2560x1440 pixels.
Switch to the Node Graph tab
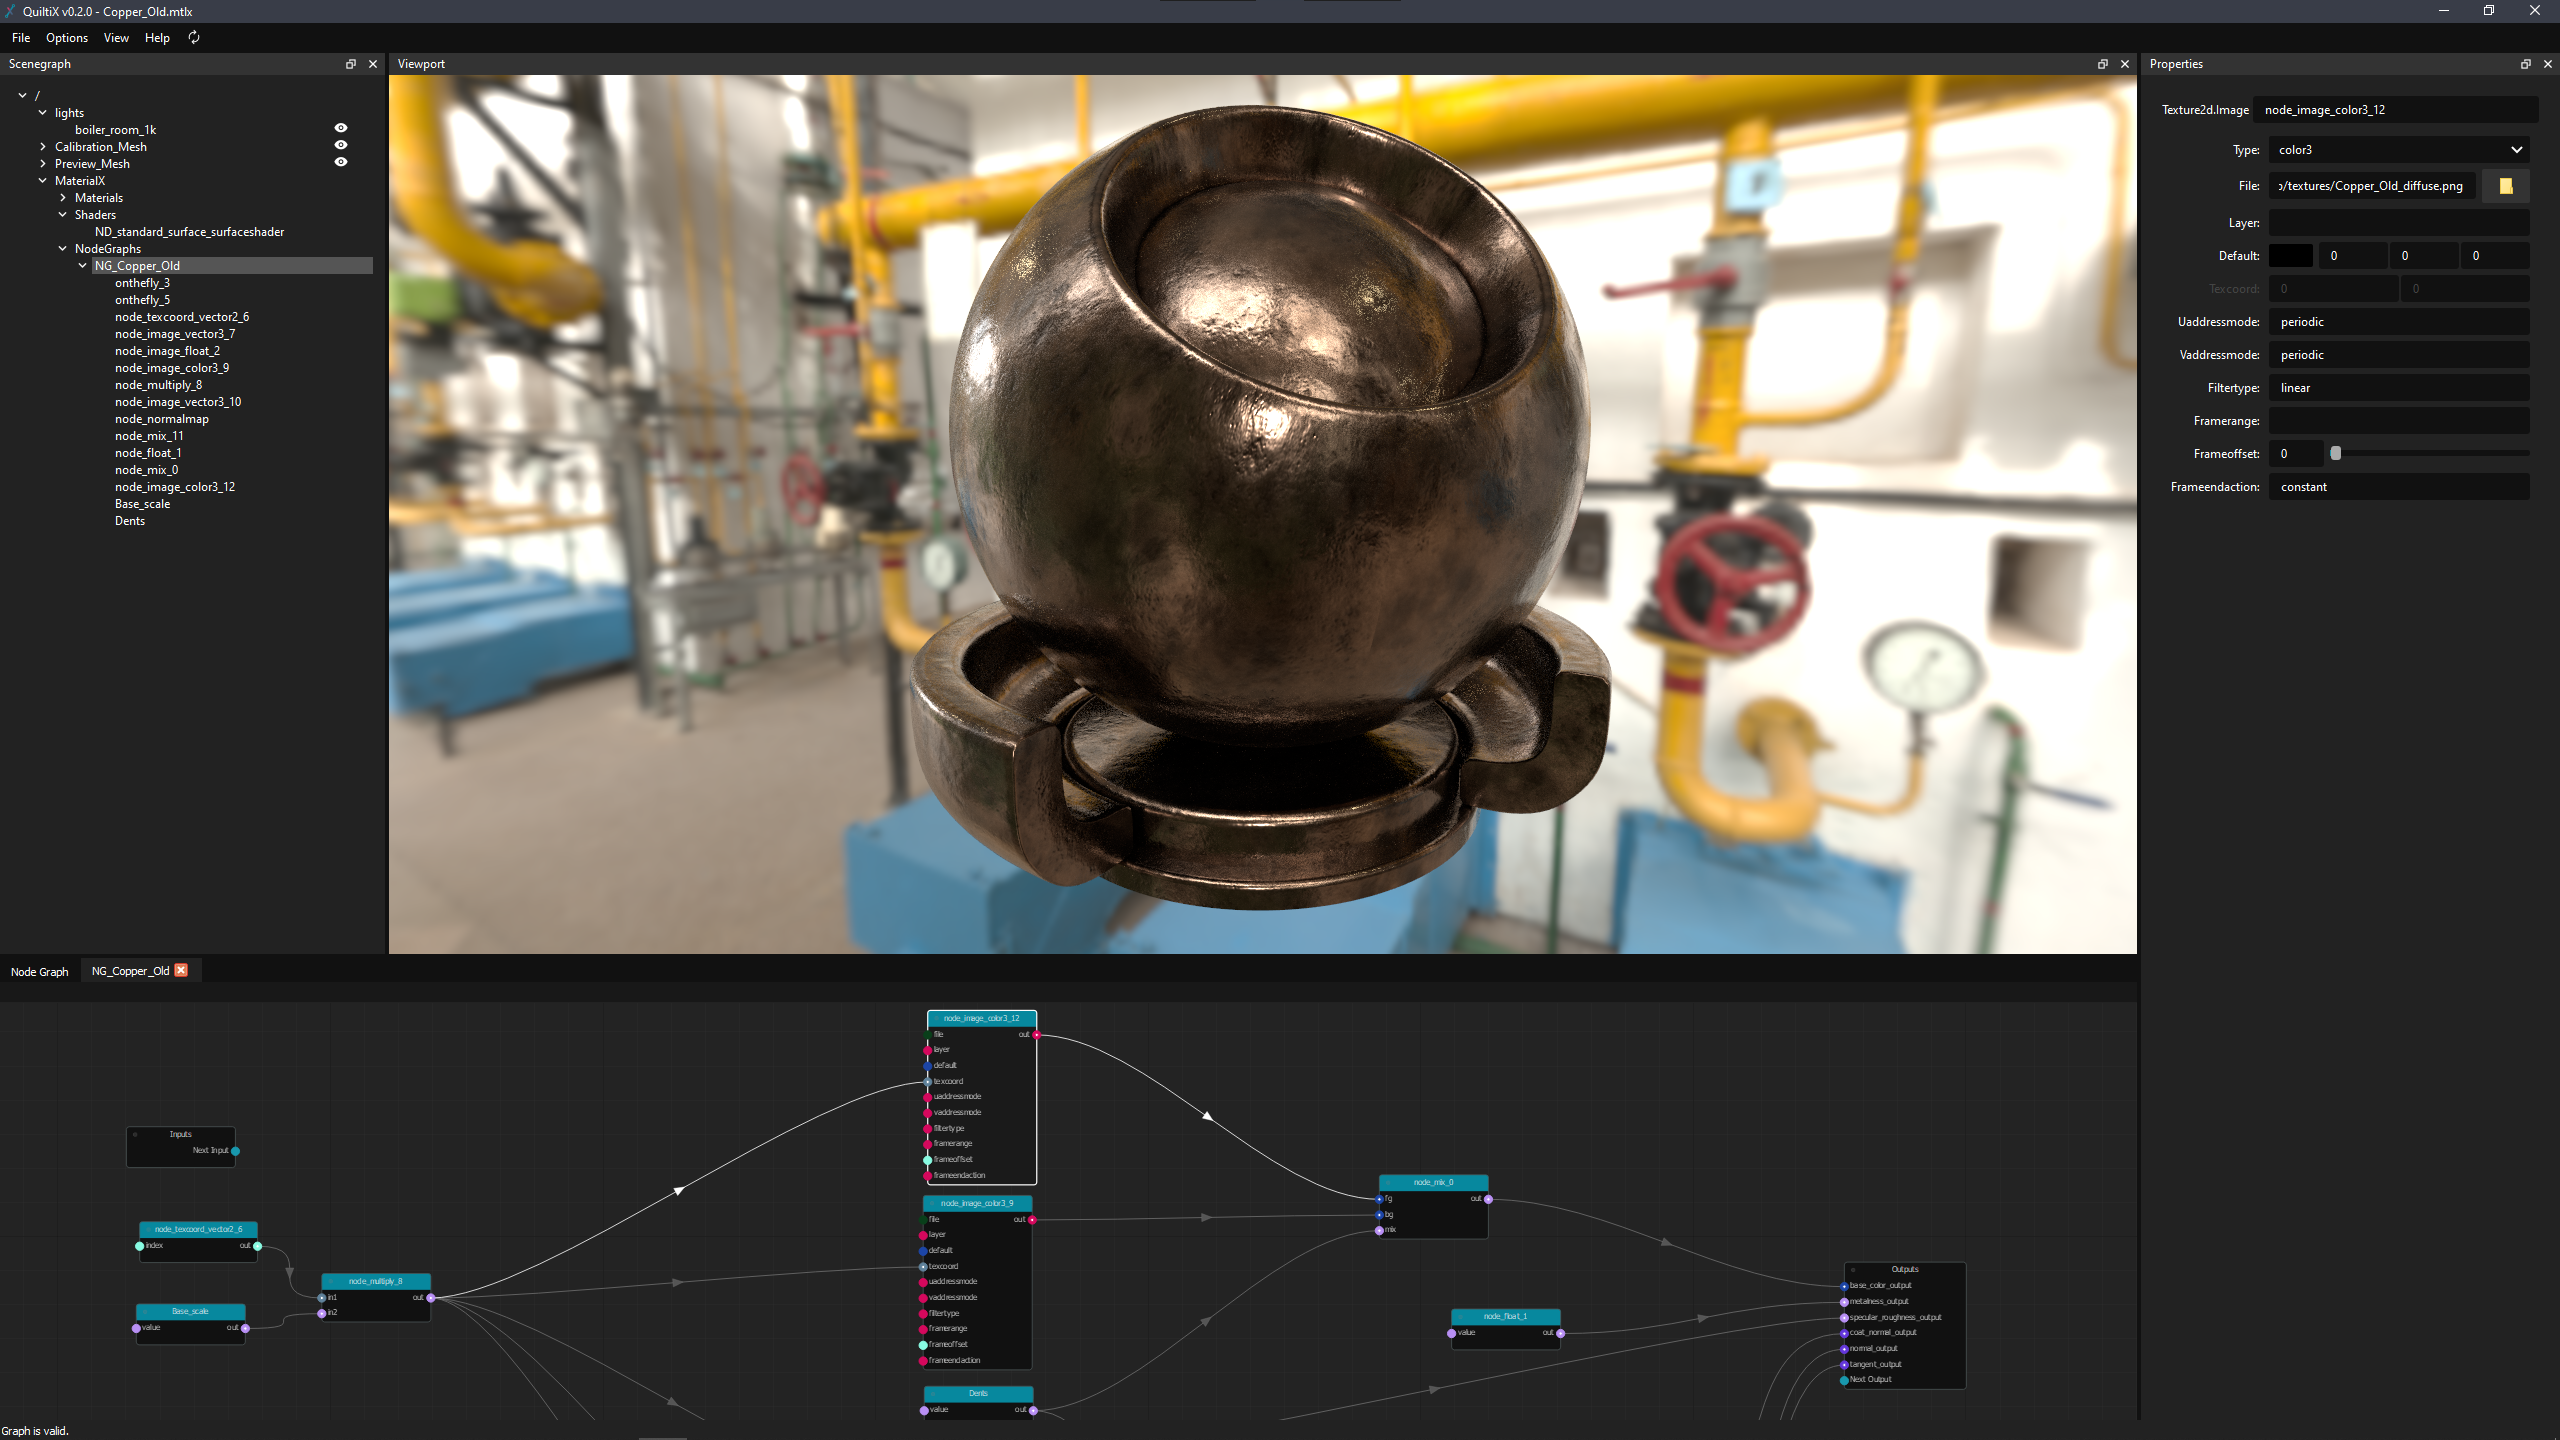[40, 971]
